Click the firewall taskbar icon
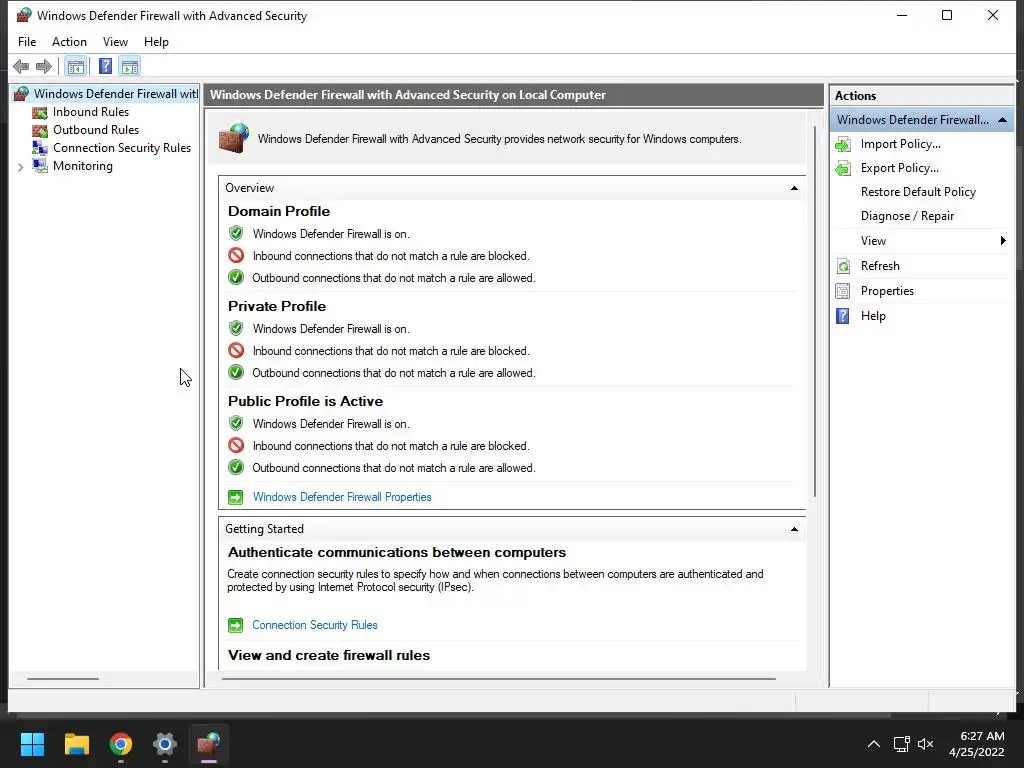The image size is (1024, 768). (209, 744)
